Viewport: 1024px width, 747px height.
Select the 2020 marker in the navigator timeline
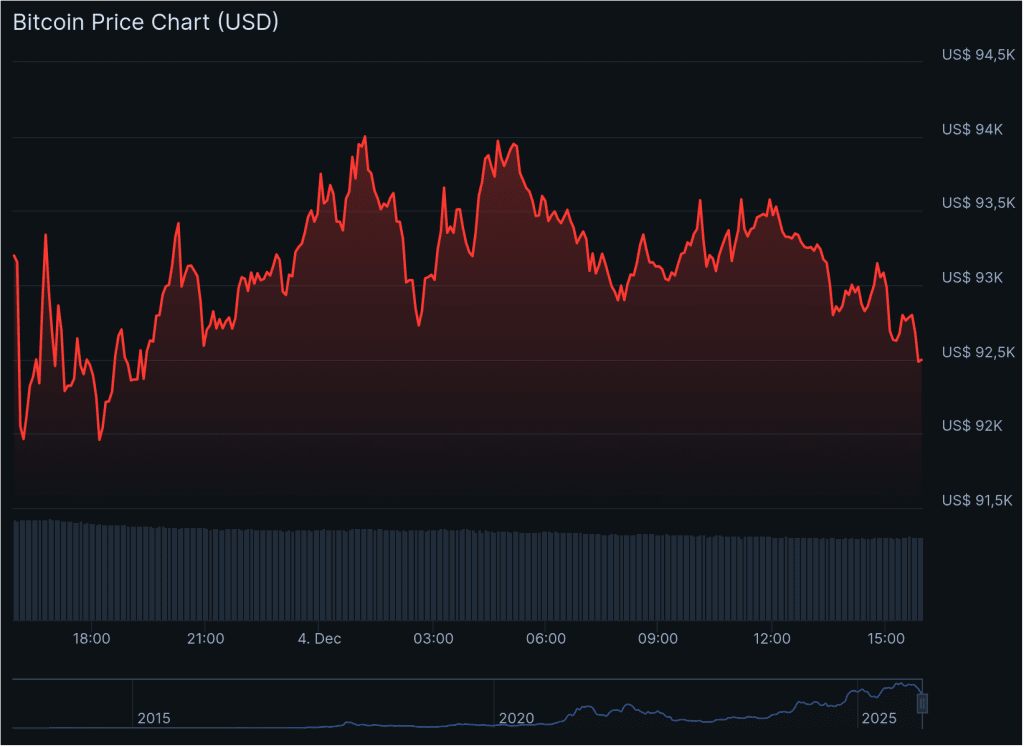click(517, 719)
